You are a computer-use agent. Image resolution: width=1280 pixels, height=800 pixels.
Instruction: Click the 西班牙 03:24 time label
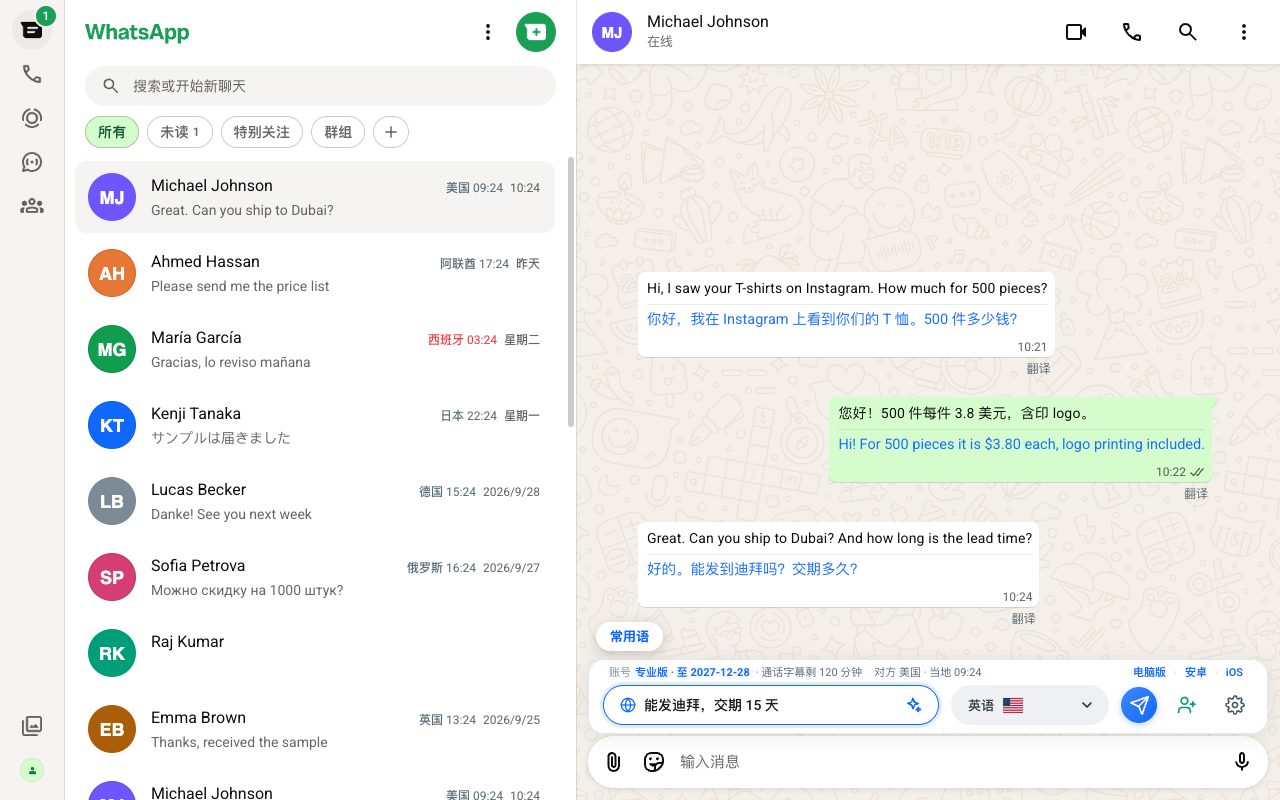point(462,340)
